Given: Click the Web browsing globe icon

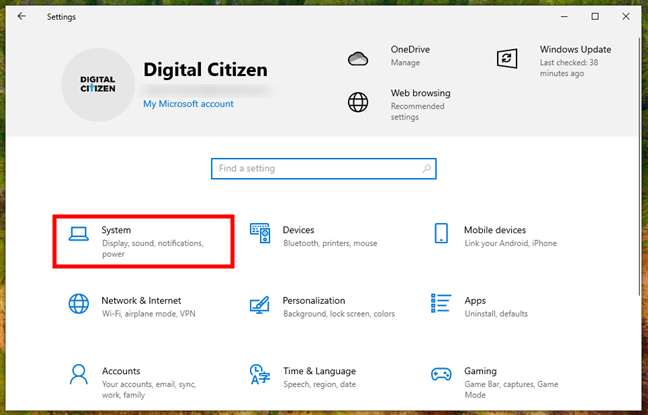Looking at the screenshot, I should (358, 102).
